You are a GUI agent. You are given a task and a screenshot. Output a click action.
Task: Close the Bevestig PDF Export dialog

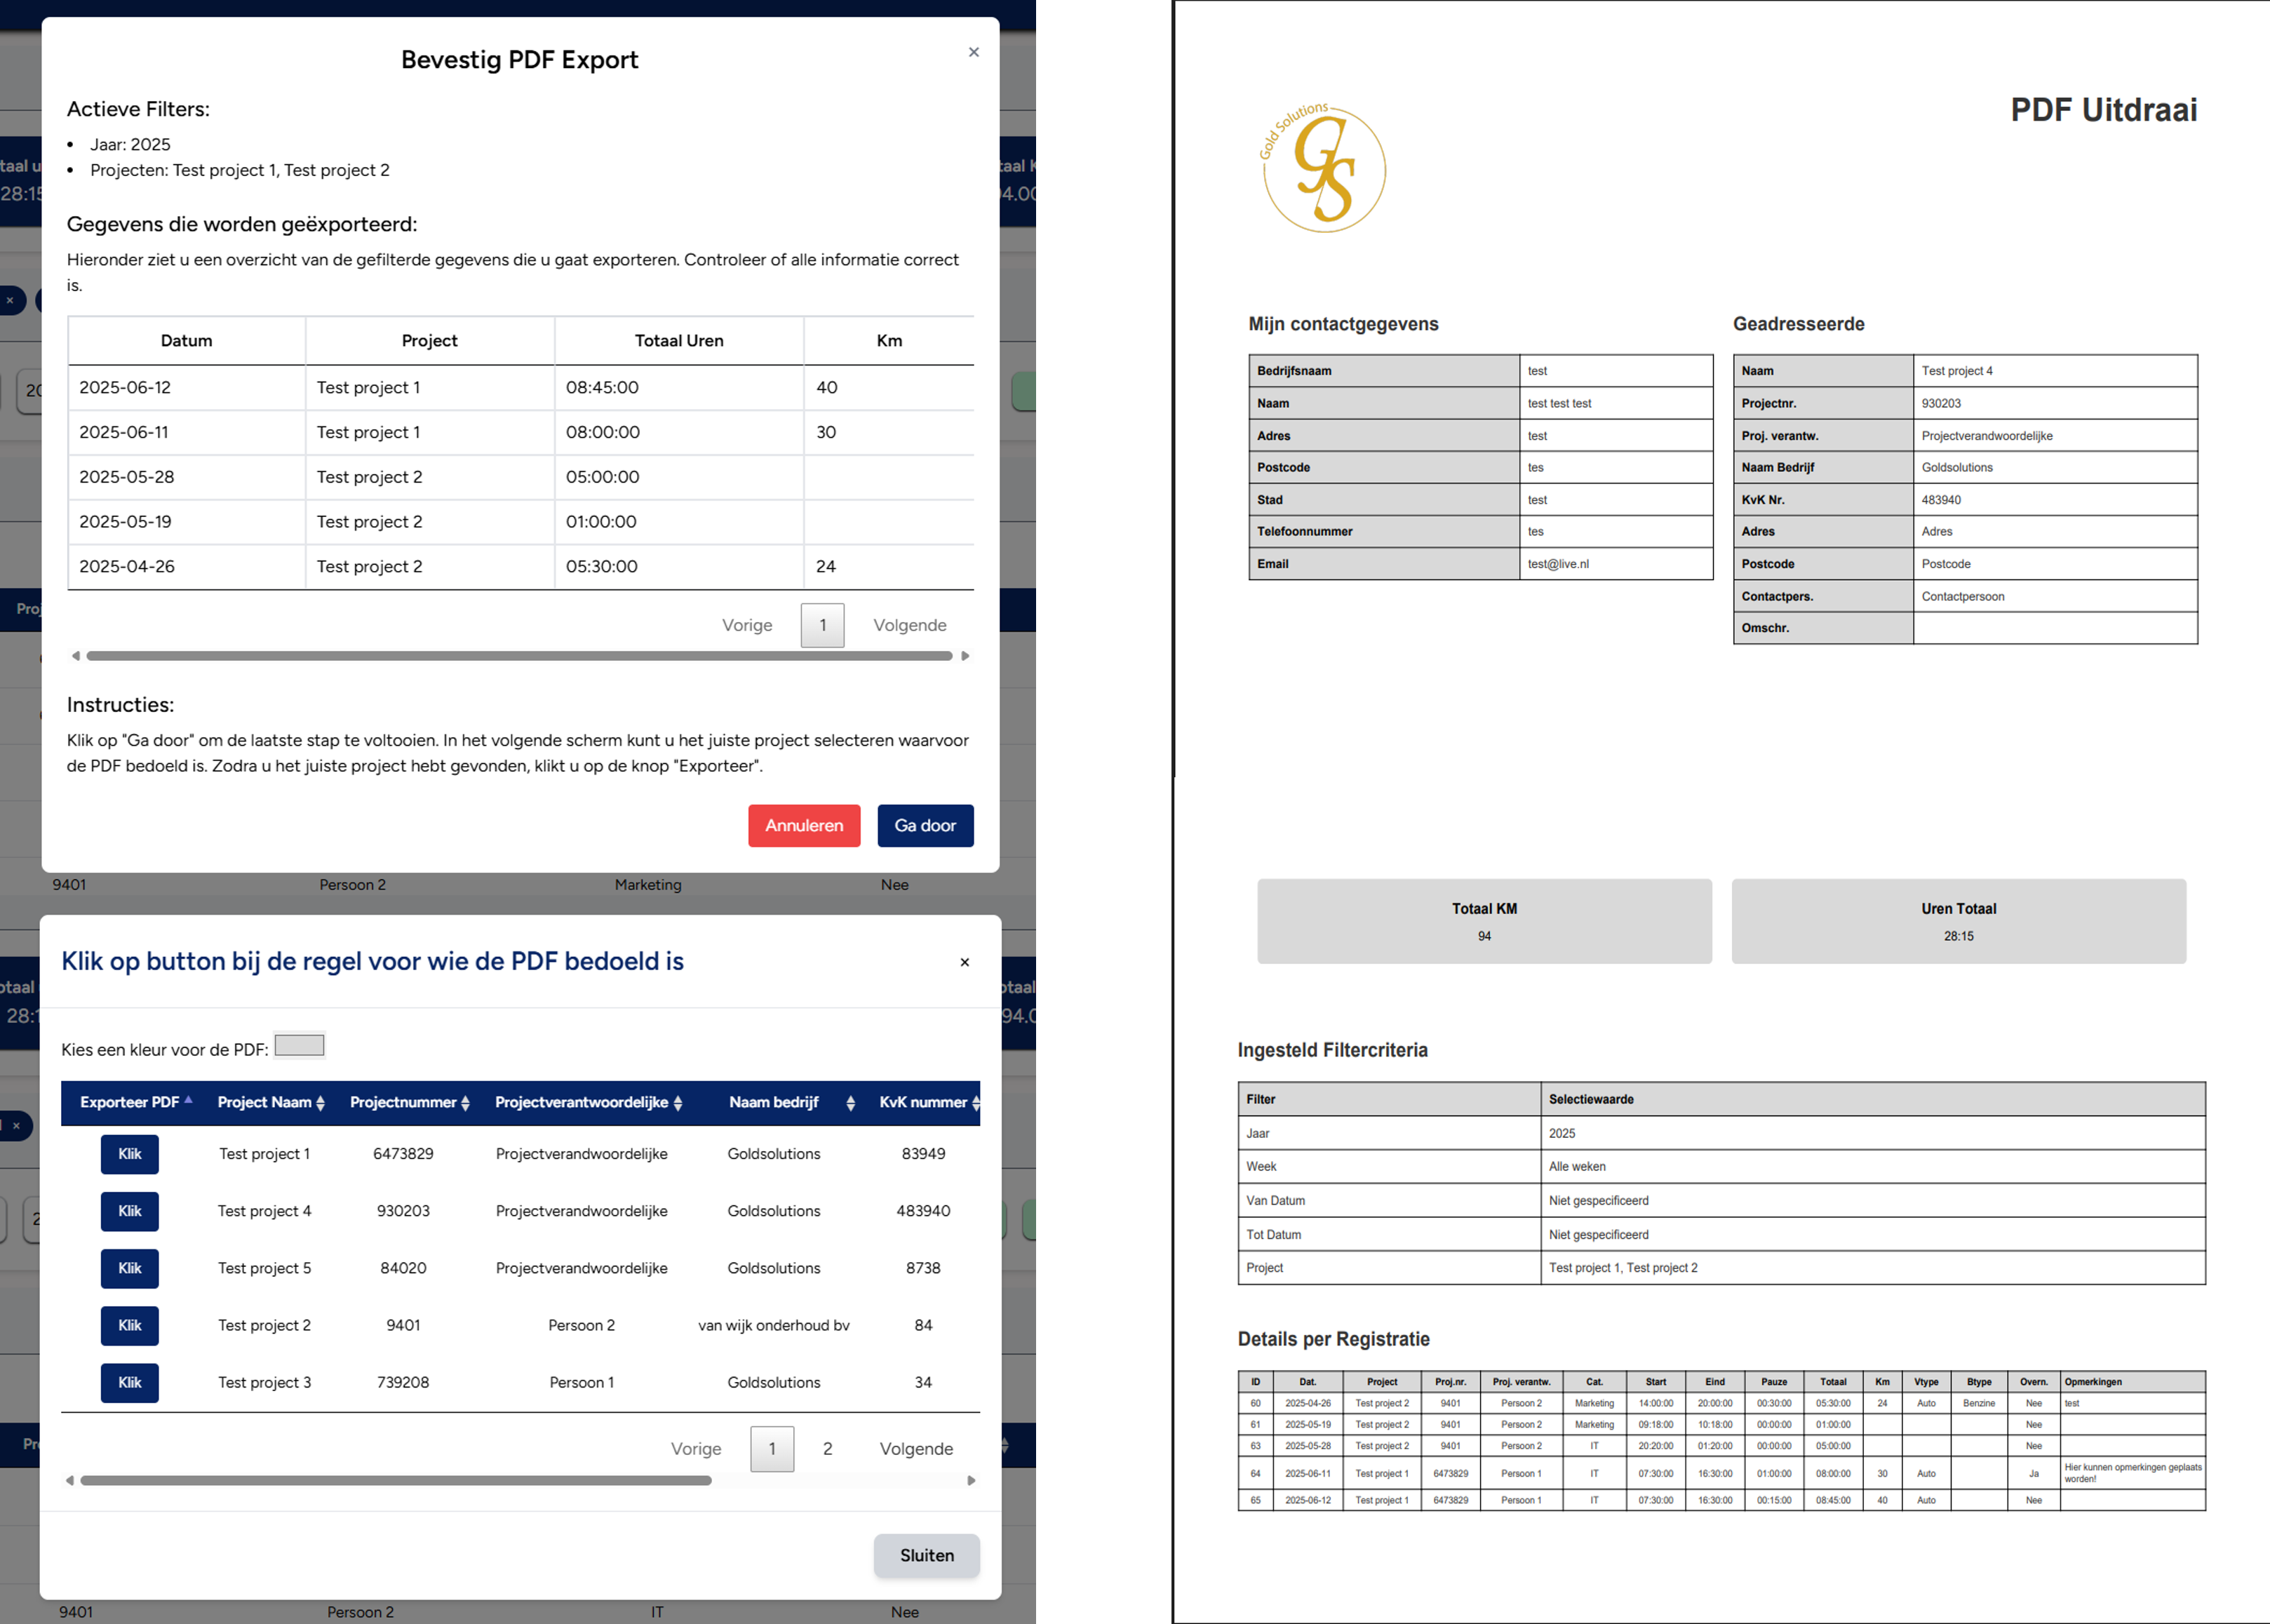coord(973,52)
